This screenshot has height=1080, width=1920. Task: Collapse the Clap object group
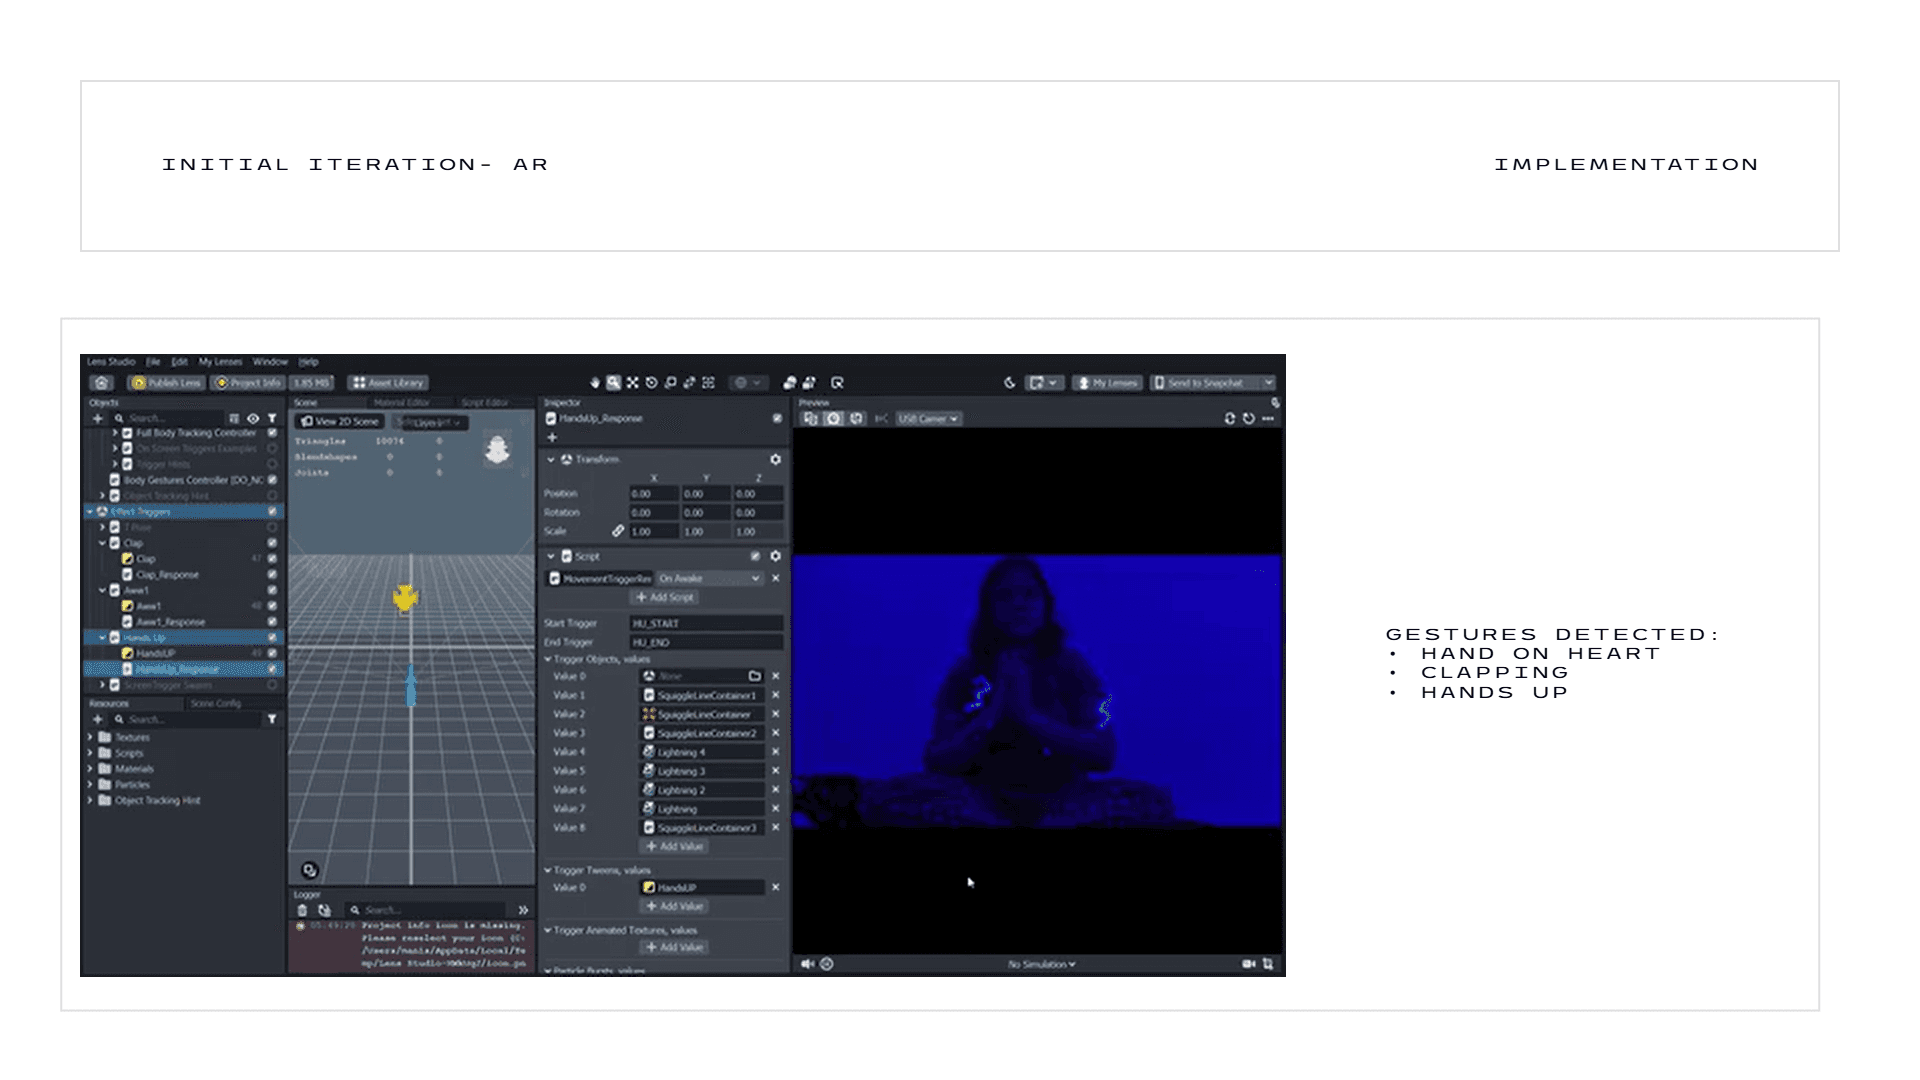102,543
